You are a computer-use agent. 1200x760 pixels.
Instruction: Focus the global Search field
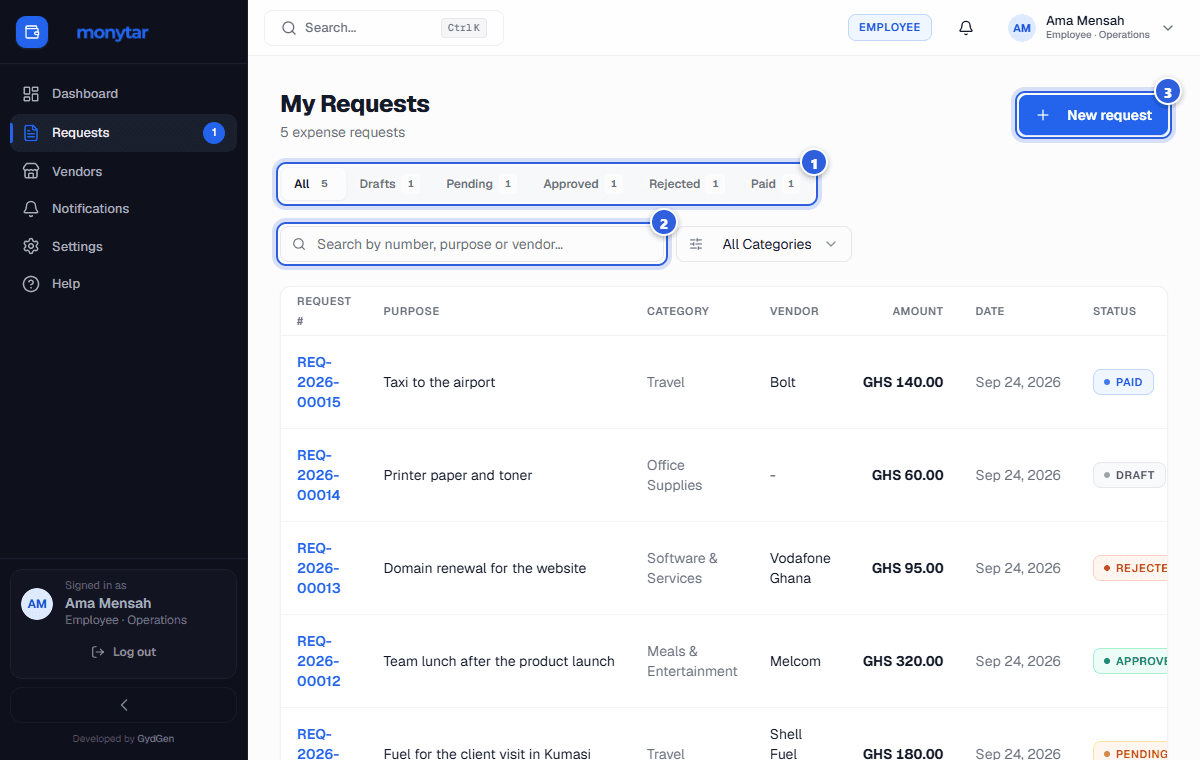[x=384, y=28]
